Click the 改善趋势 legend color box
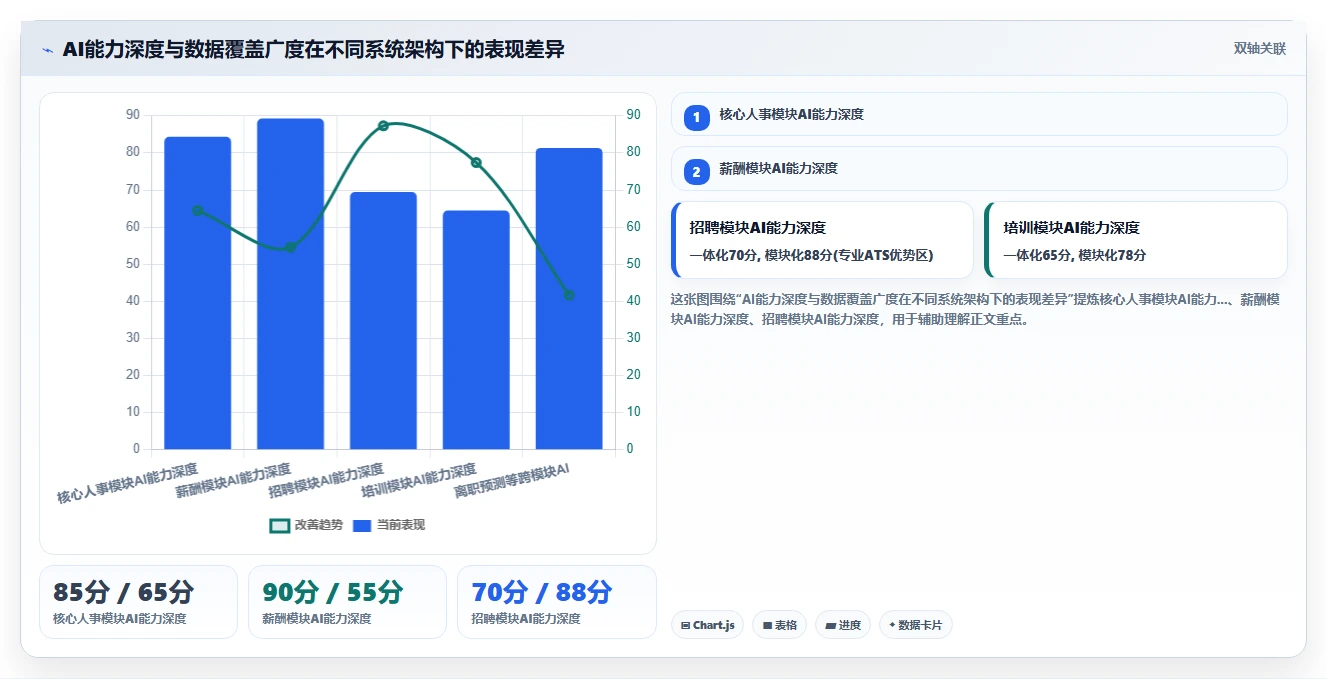The height and width of the screenshot is (679, 1327). [x=280, y=525]
